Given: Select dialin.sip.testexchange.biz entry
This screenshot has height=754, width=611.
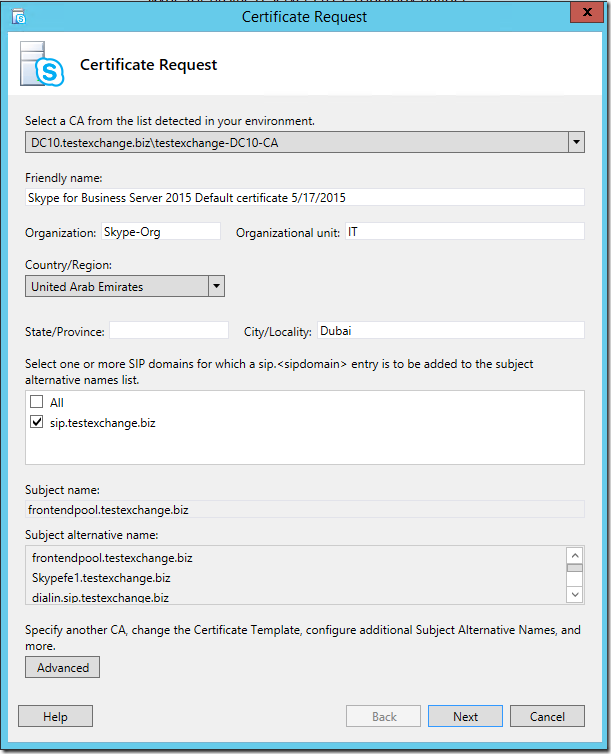Looking at the screenshot, I should click(100, 598).
